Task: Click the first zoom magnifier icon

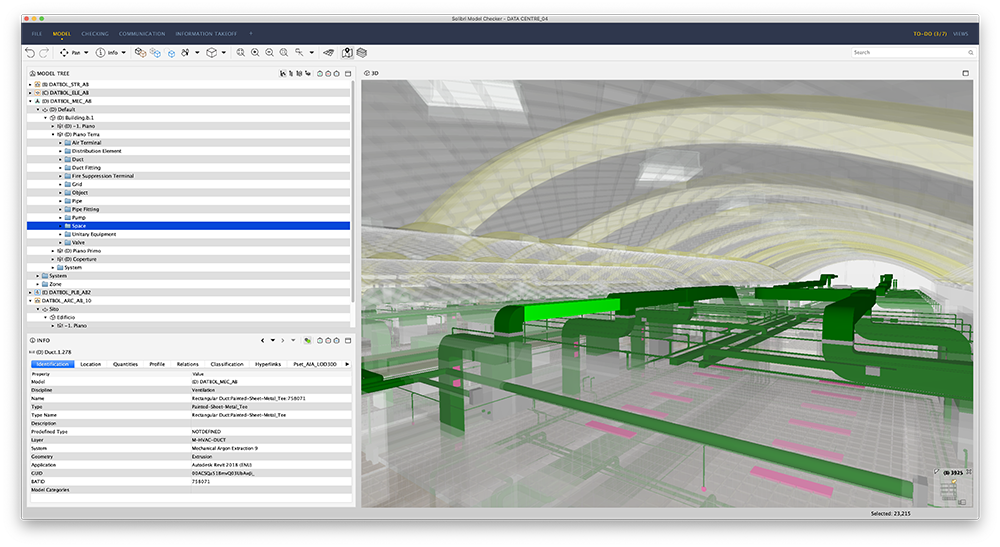Action: point(240,53)
